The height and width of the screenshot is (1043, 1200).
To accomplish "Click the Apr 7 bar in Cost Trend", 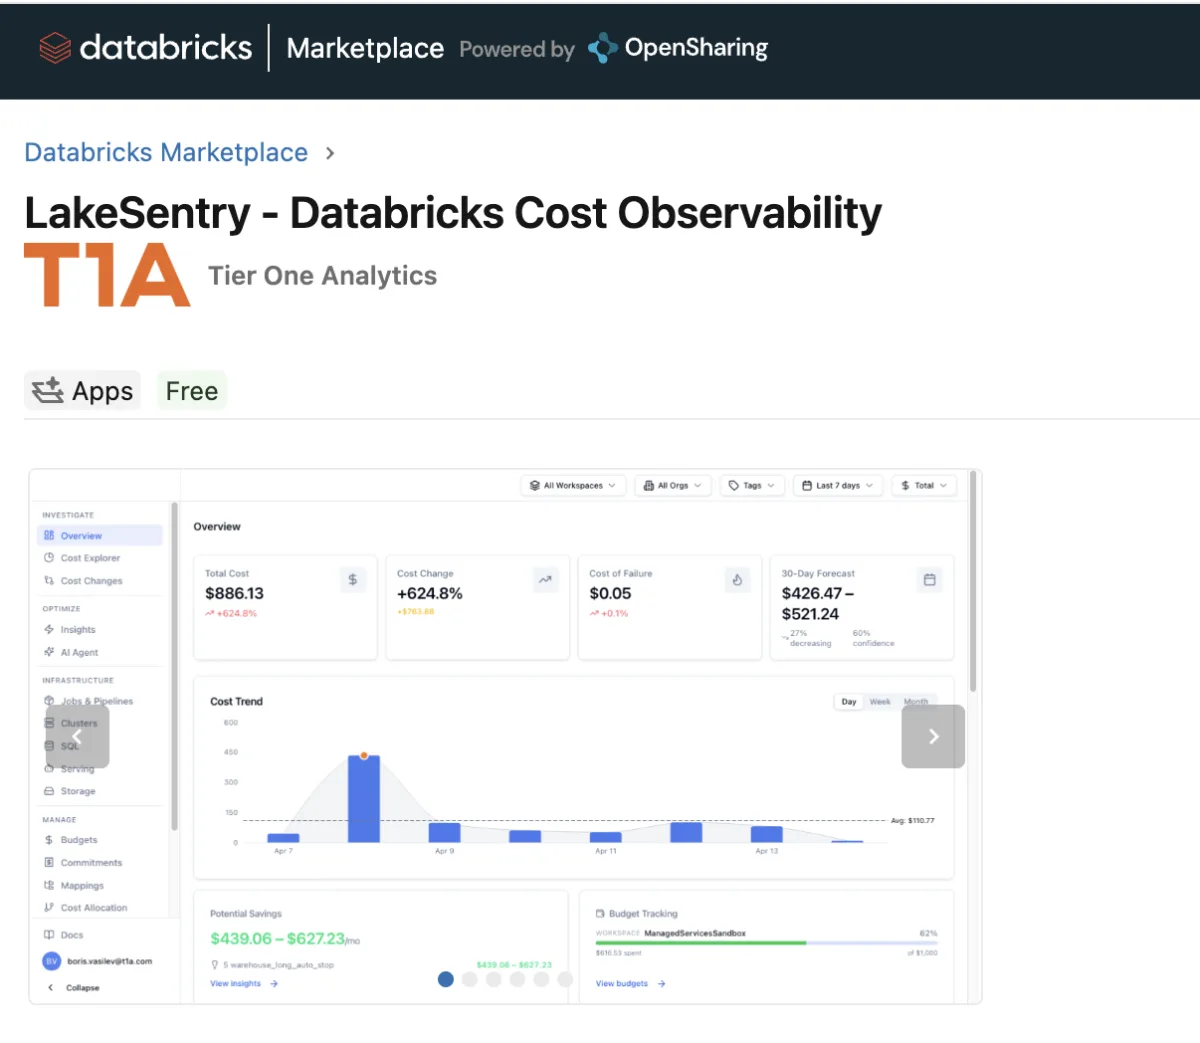I will tap(284, 838).
